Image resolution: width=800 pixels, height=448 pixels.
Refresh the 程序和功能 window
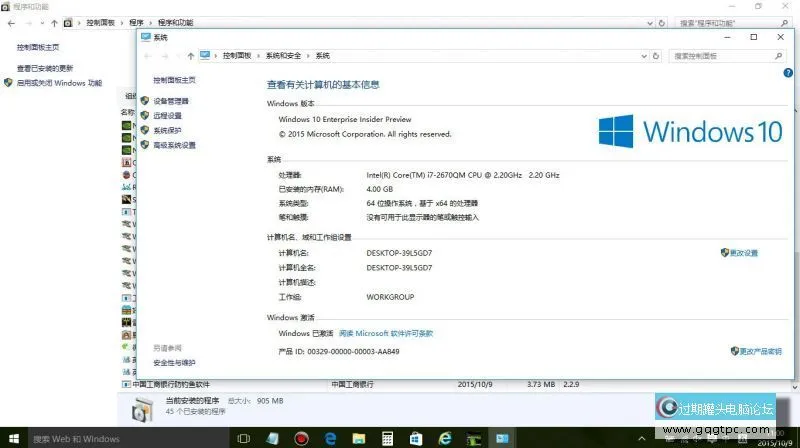(x=662, y=23)
